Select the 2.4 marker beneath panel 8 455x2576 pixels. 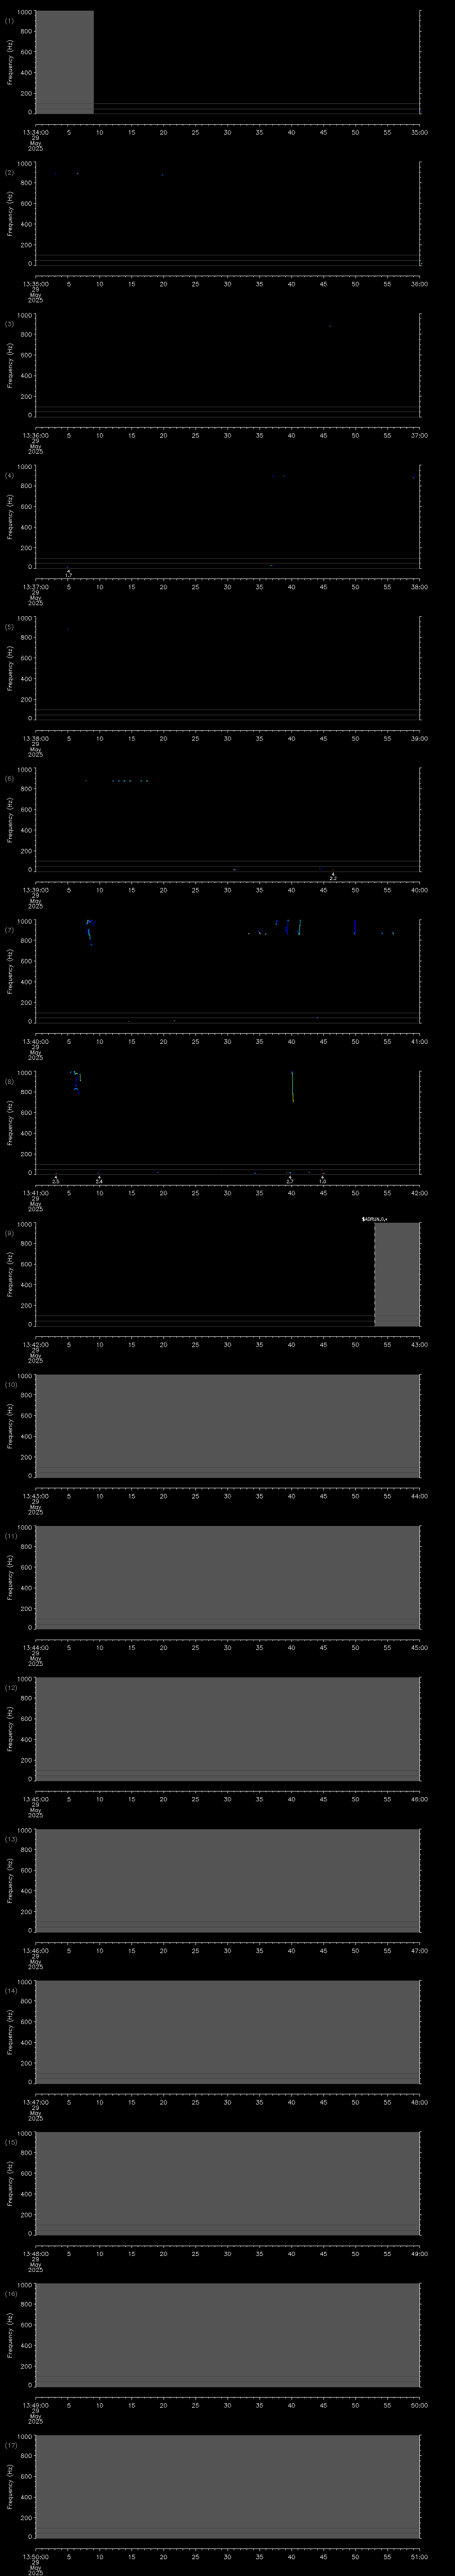[98, 1181]
